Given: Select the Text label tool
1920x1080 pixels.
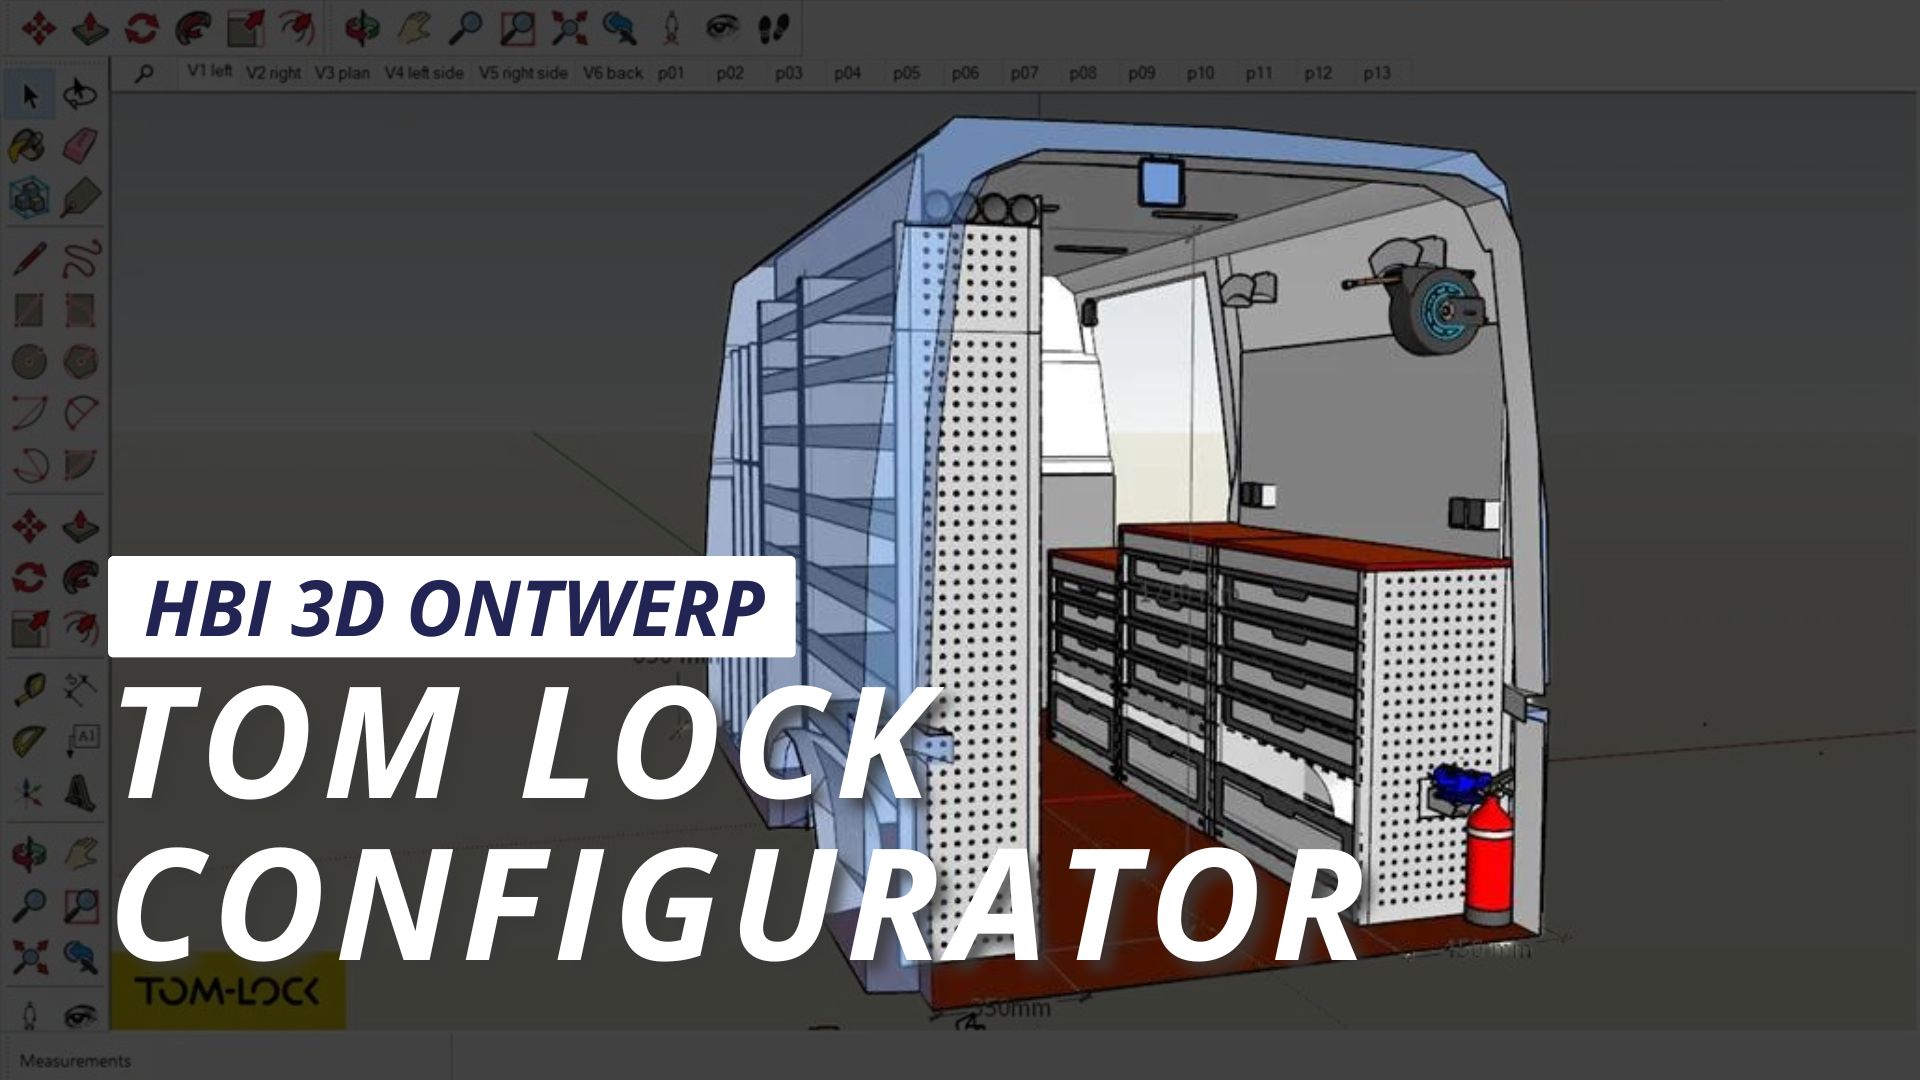Looking at the screenshot, I should tap(80, 741).
